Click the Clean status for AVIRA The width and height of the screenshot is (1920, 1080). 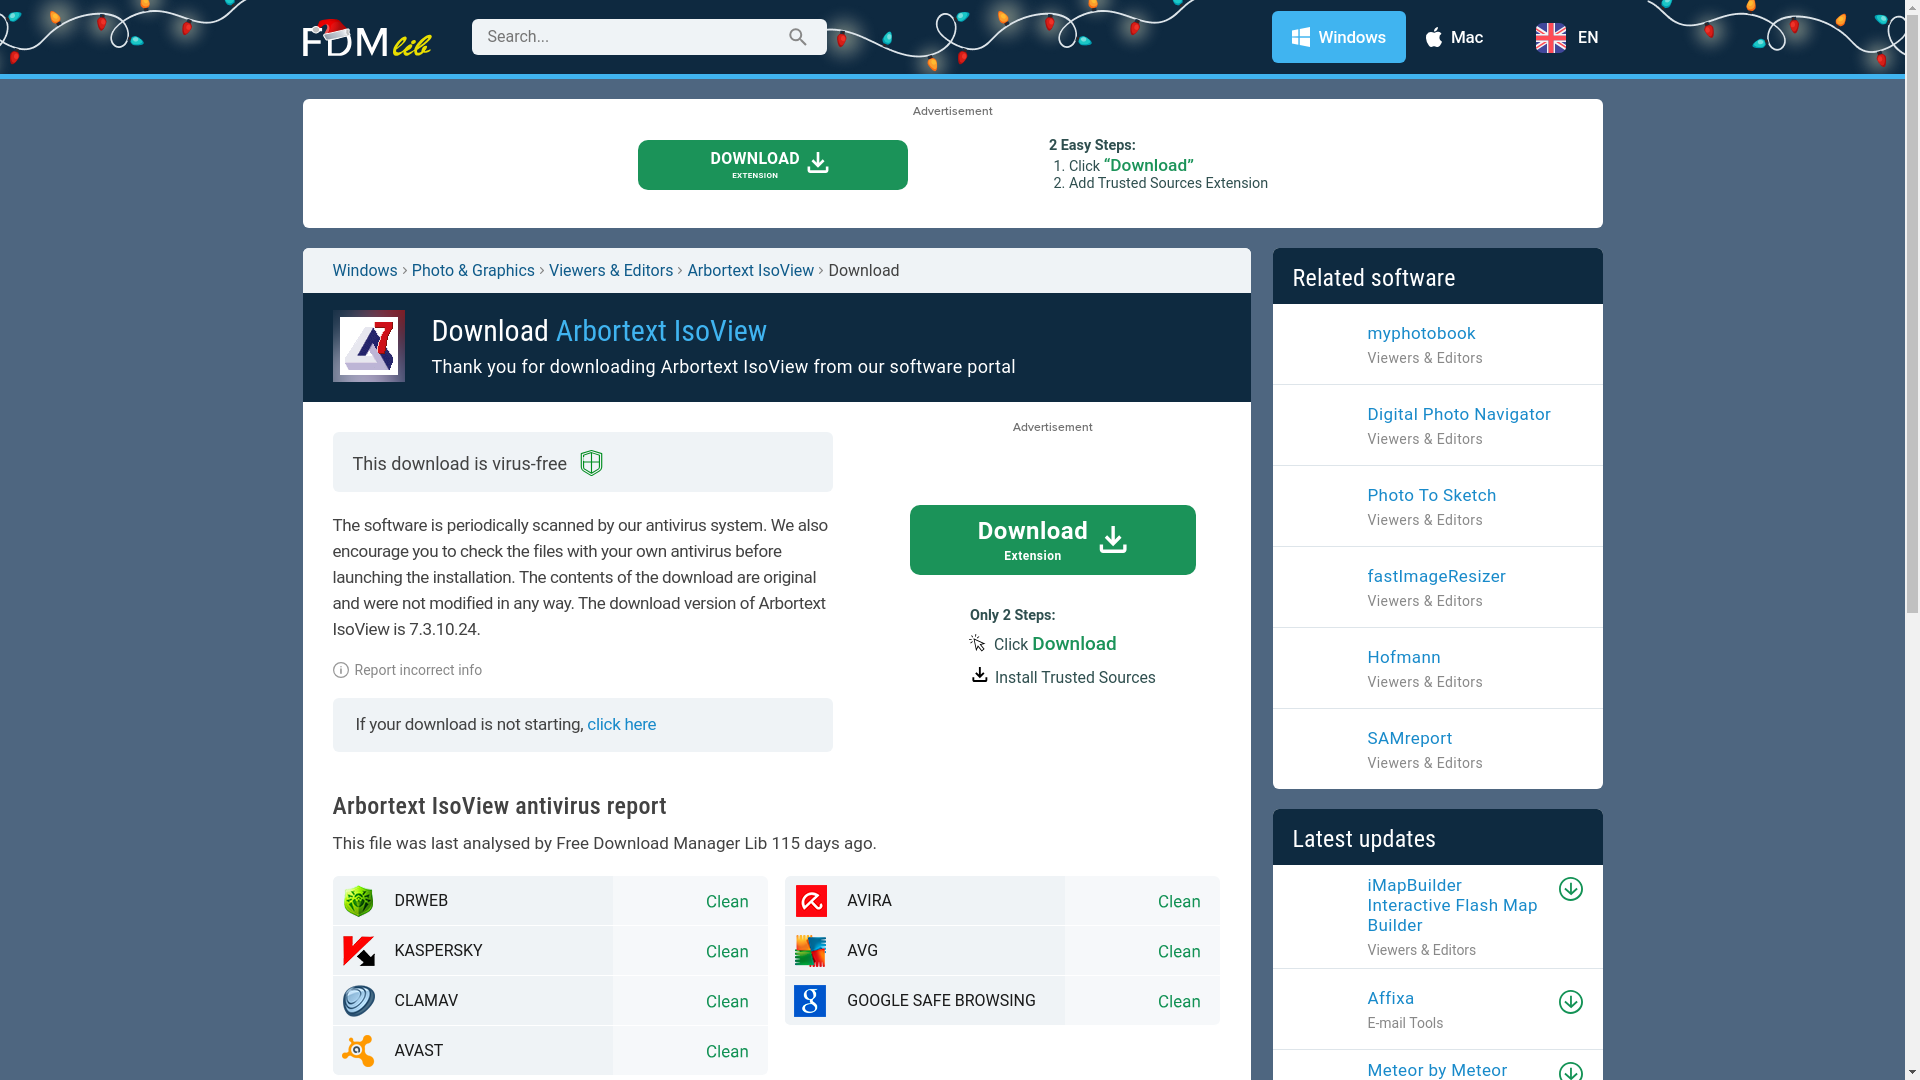click(1179, 902)
